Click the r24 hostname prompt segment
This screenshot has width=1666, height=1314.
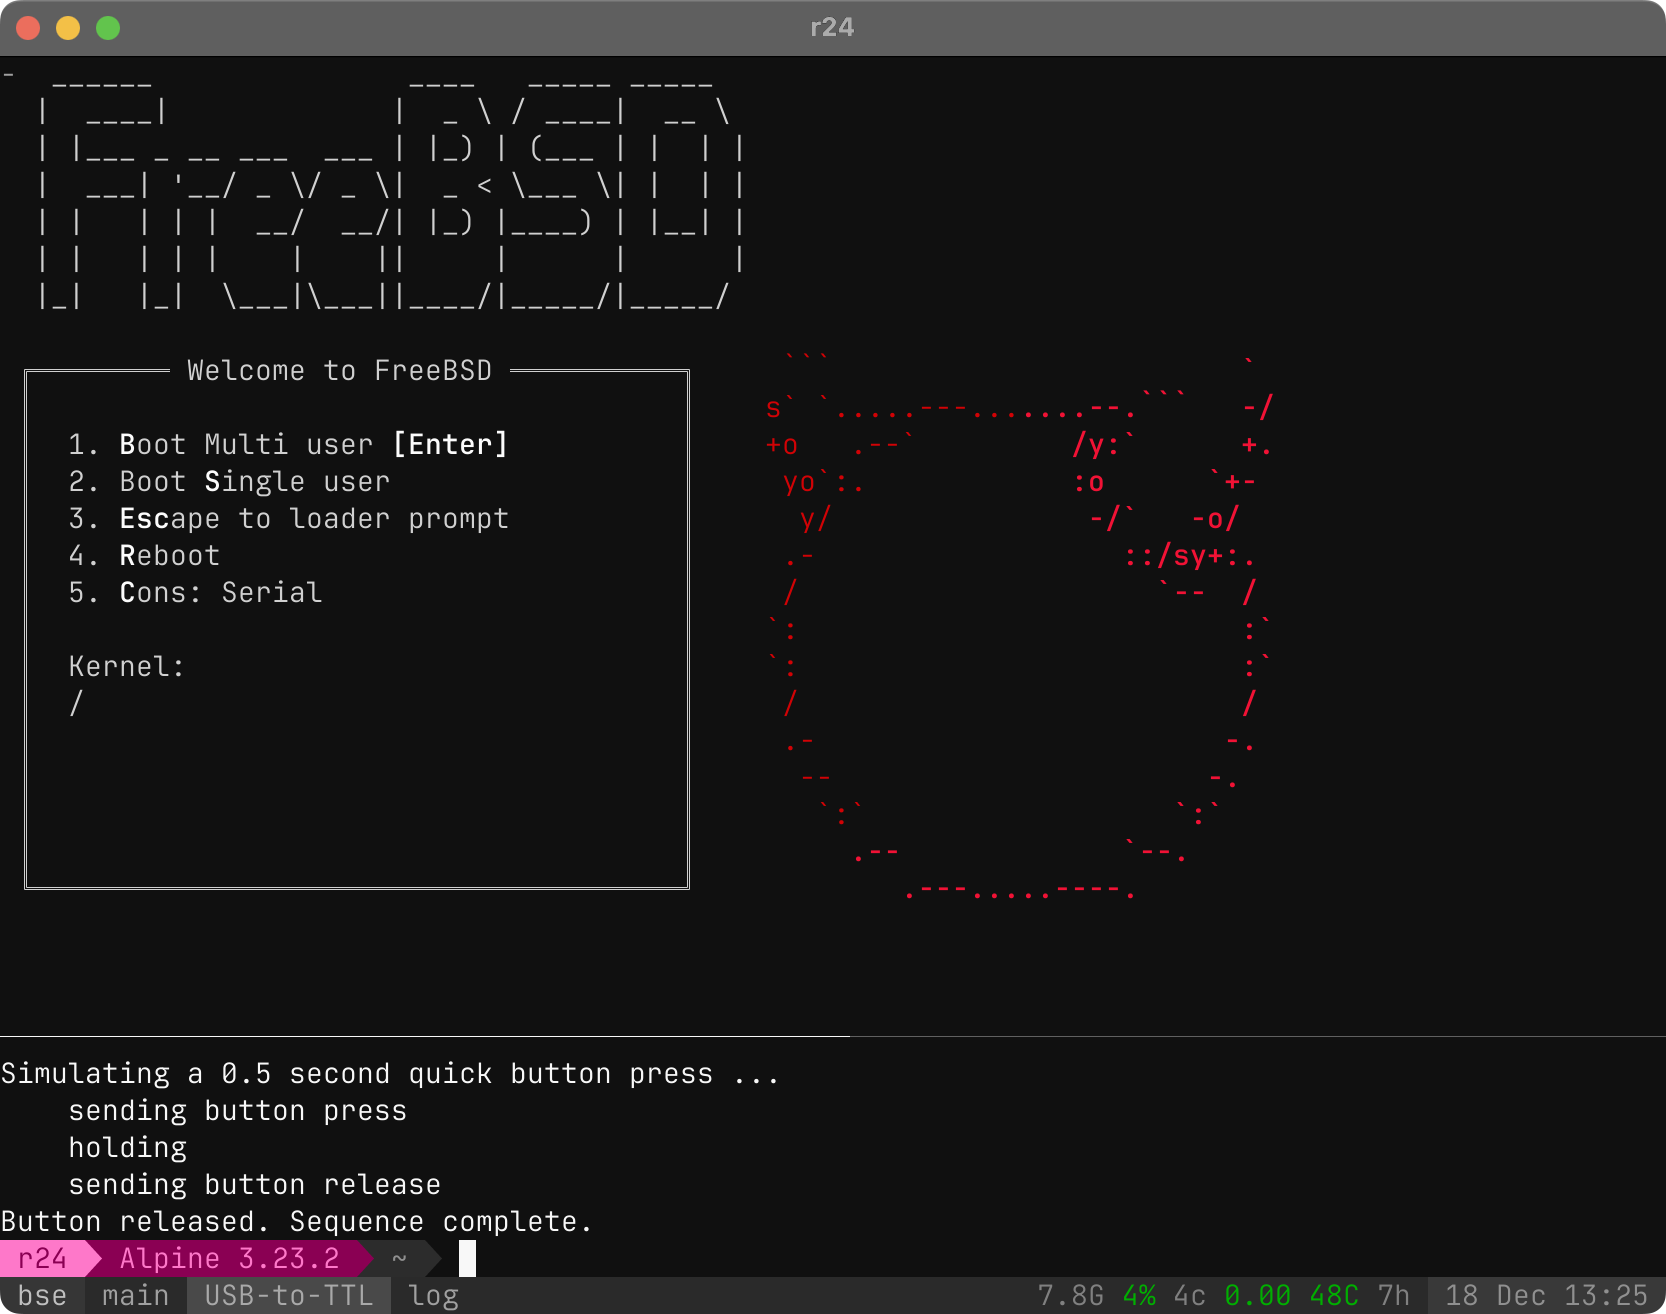pyautogui.click(x=42, y=1258)
